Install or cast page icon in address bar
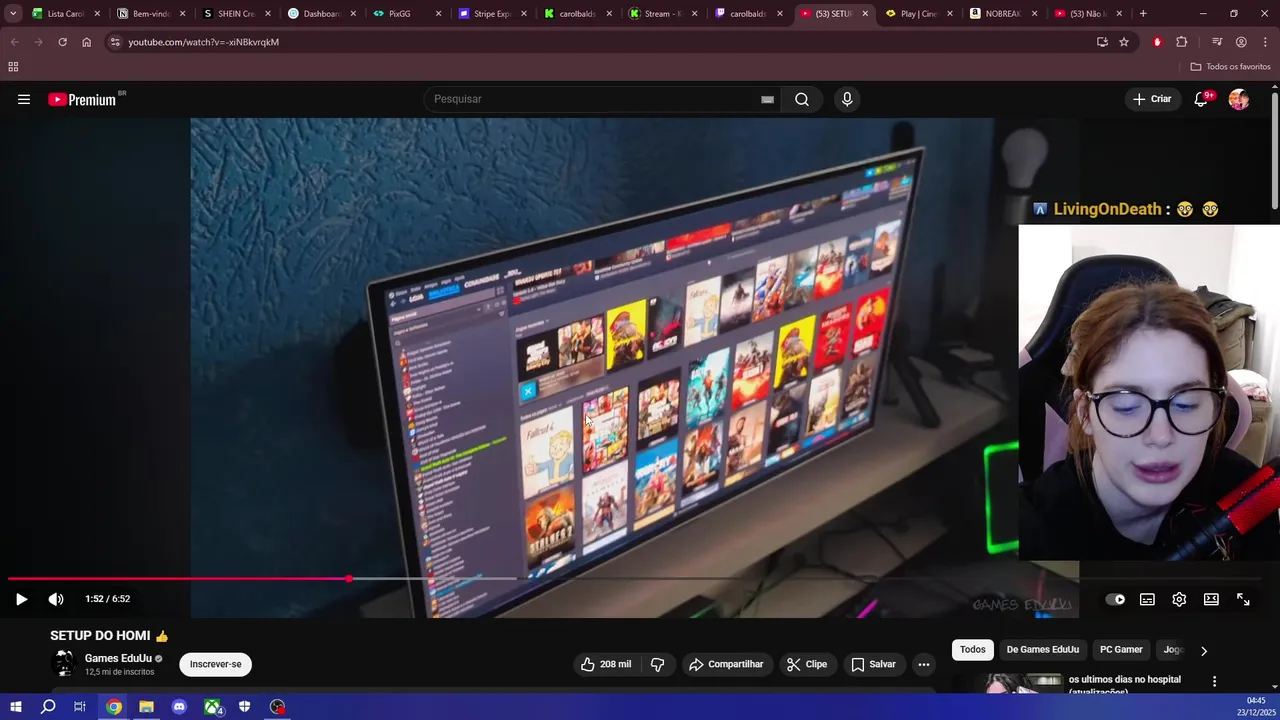 (1102, 42)
